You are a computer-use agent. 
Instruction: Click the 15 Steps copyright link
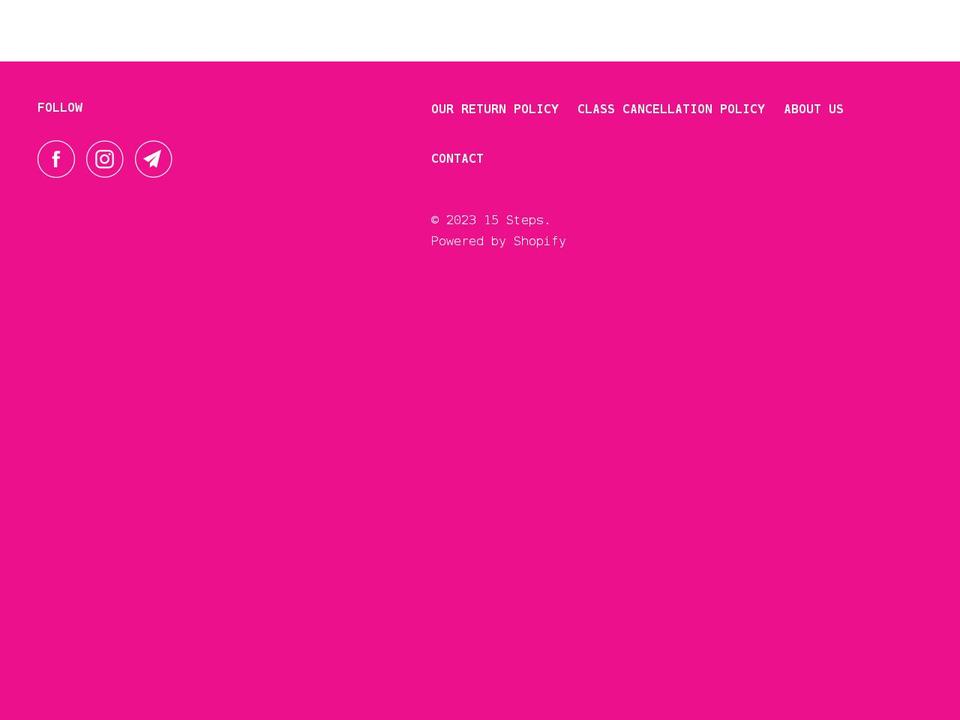(513, 219)
